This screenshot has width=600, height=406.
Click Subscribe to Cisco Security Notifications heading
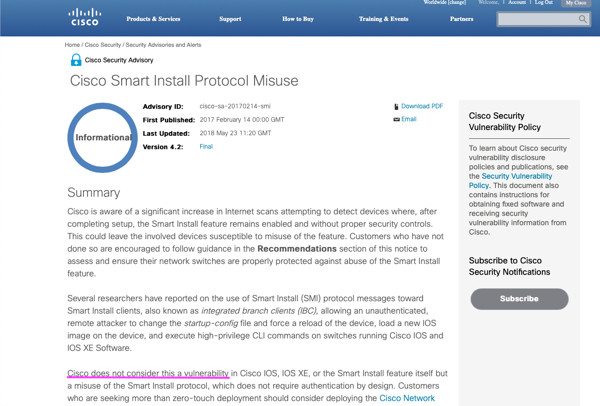[509, 266]
